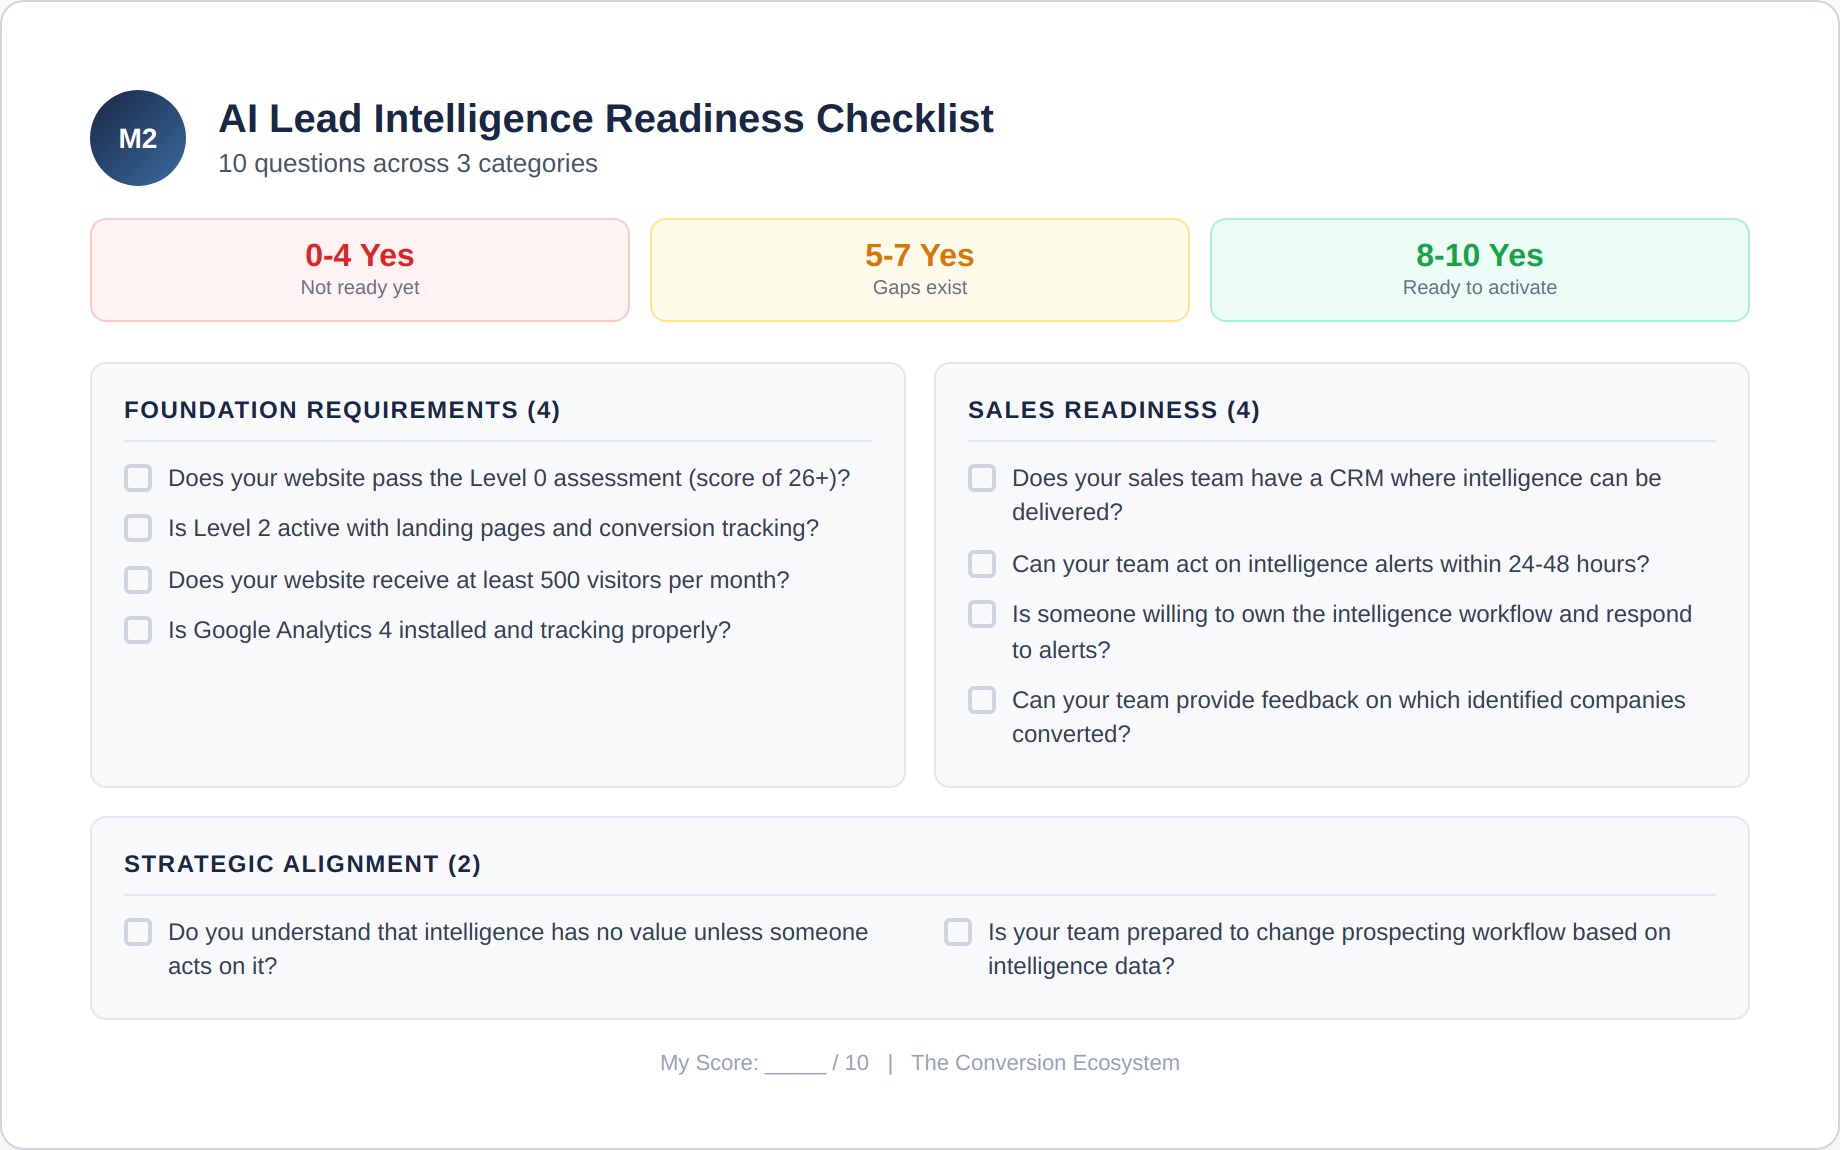1840x1150 pixels.
Task: Click the AI Lead Intelligence Readiness Checklist title
Action: 606,119
